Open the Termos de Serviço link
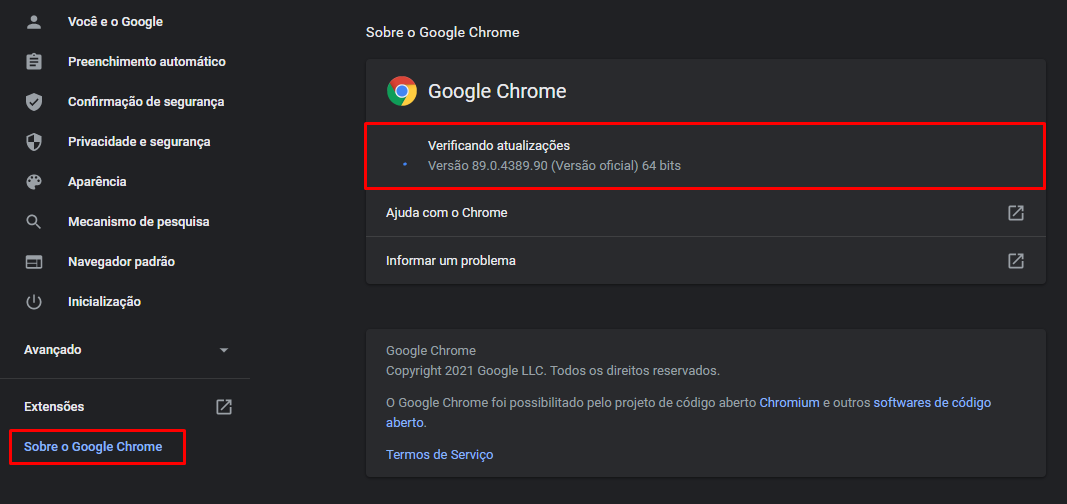 pyautogui.click(x=439, y=455)
